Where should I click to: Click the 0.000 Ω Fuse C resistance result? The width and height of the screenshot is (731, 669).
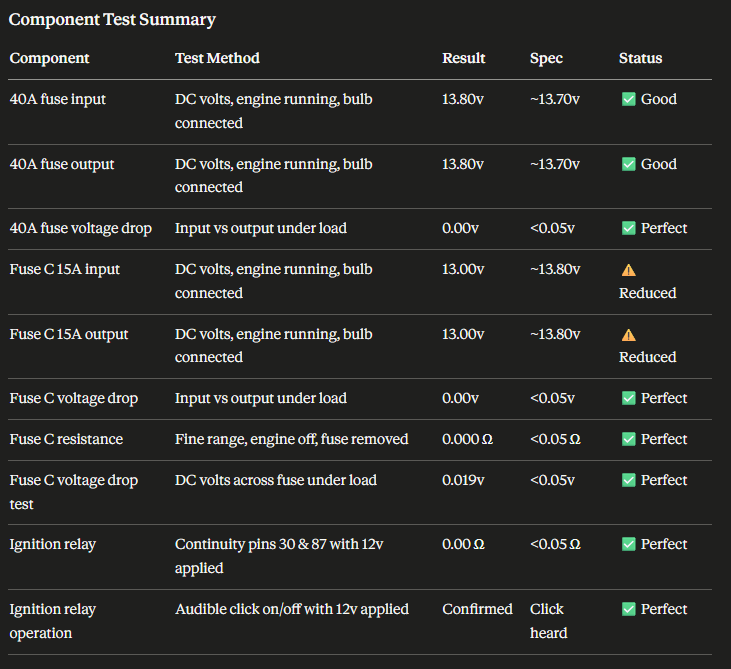pyautogui.click(x=467, y=439)
